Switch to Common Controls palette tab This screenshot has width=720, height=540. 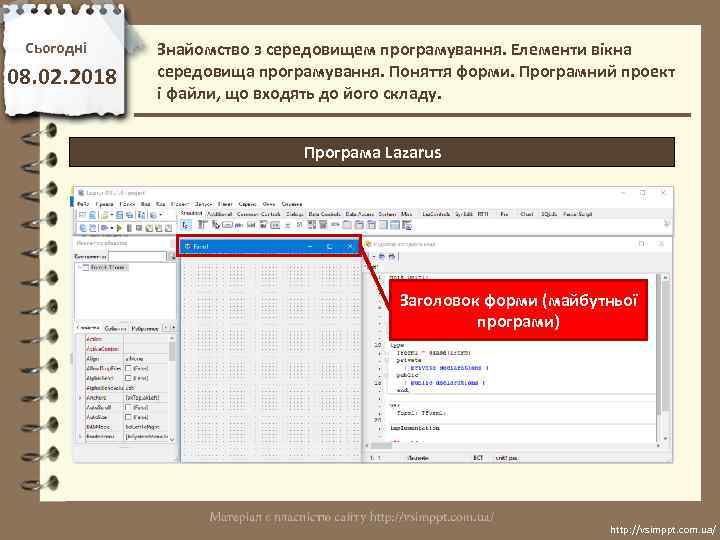tap(259, 214)
